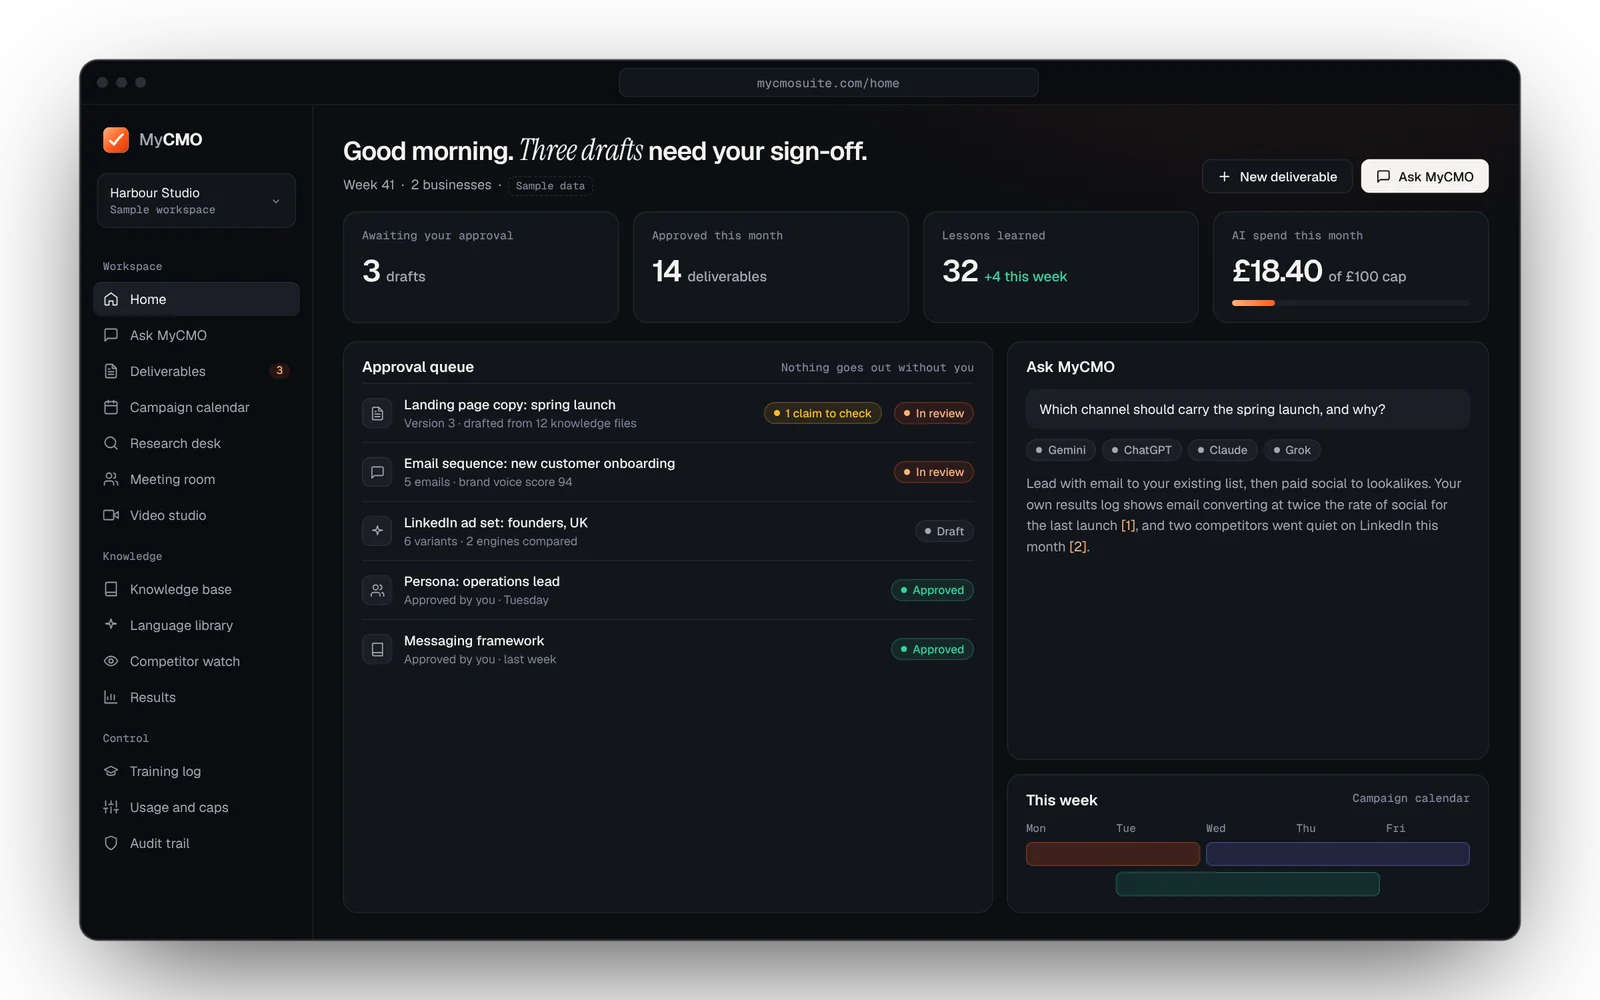Expand the Harbour Studio workspace switcher chevron
The height and width of the screenshot is (1000, 1600).
click(x=276, y=201)
